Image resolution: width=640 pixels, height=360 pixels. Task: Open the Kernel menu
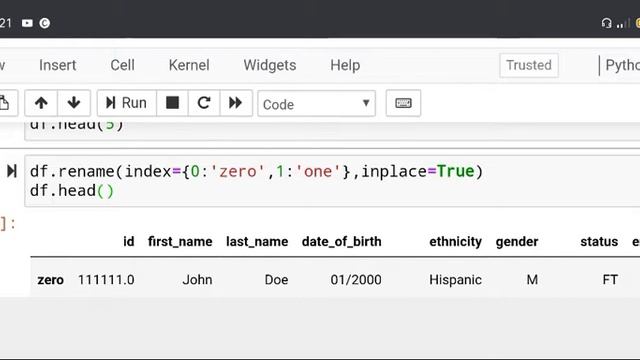[189, 65]
